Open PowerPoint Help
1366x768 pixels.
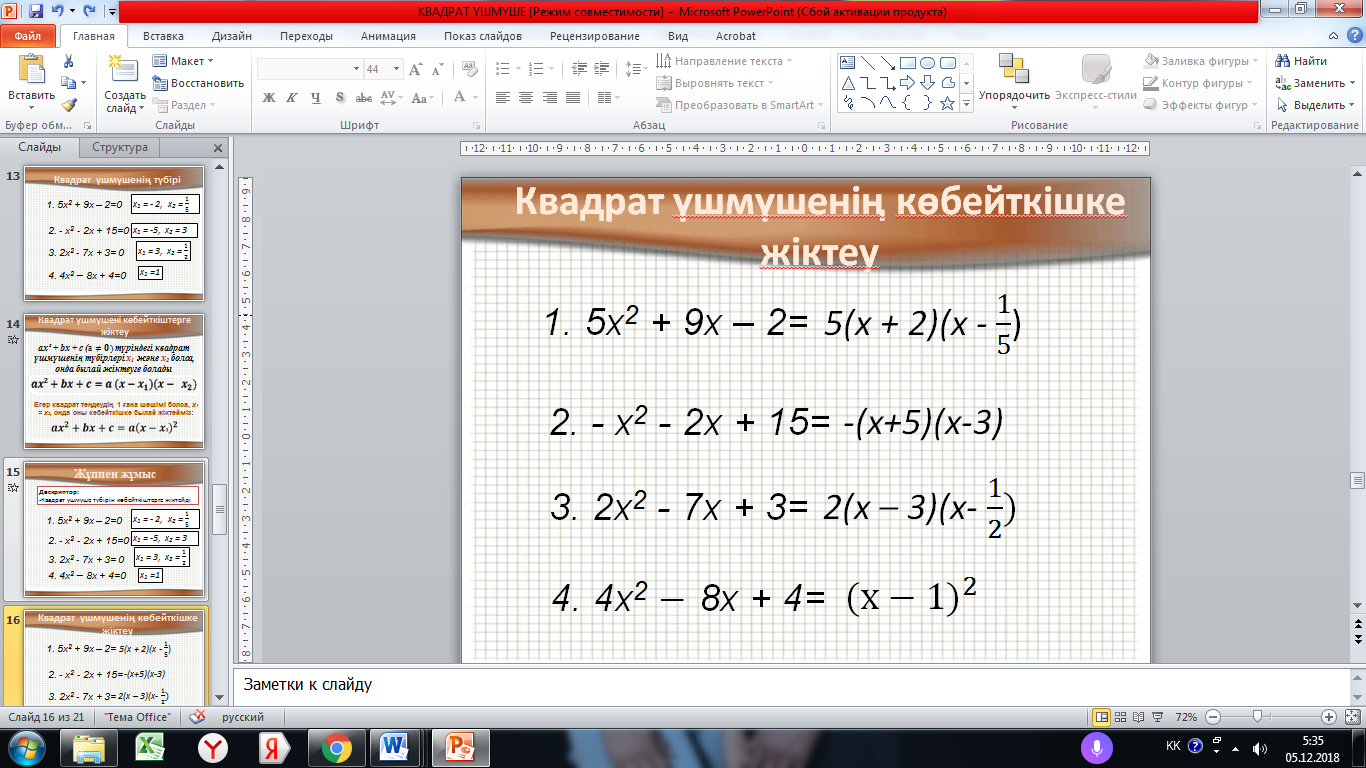[1354, 37]
